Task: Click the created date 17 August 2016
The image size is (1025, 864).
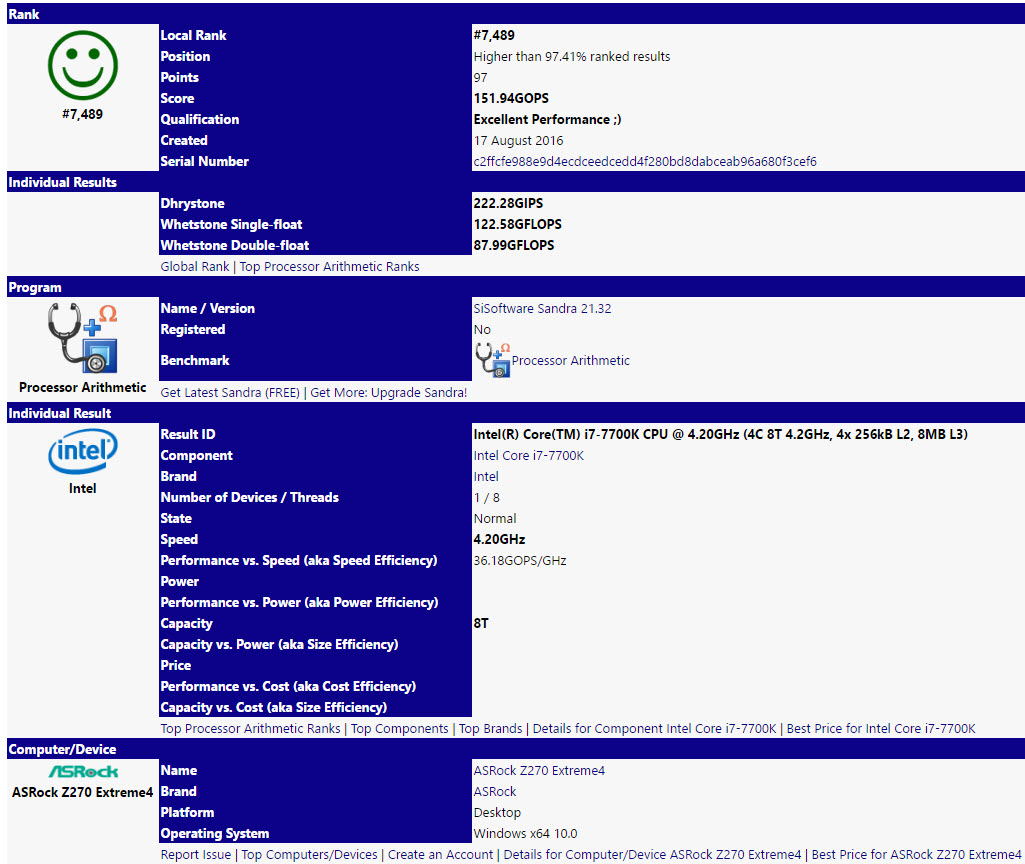Action: 518,141
